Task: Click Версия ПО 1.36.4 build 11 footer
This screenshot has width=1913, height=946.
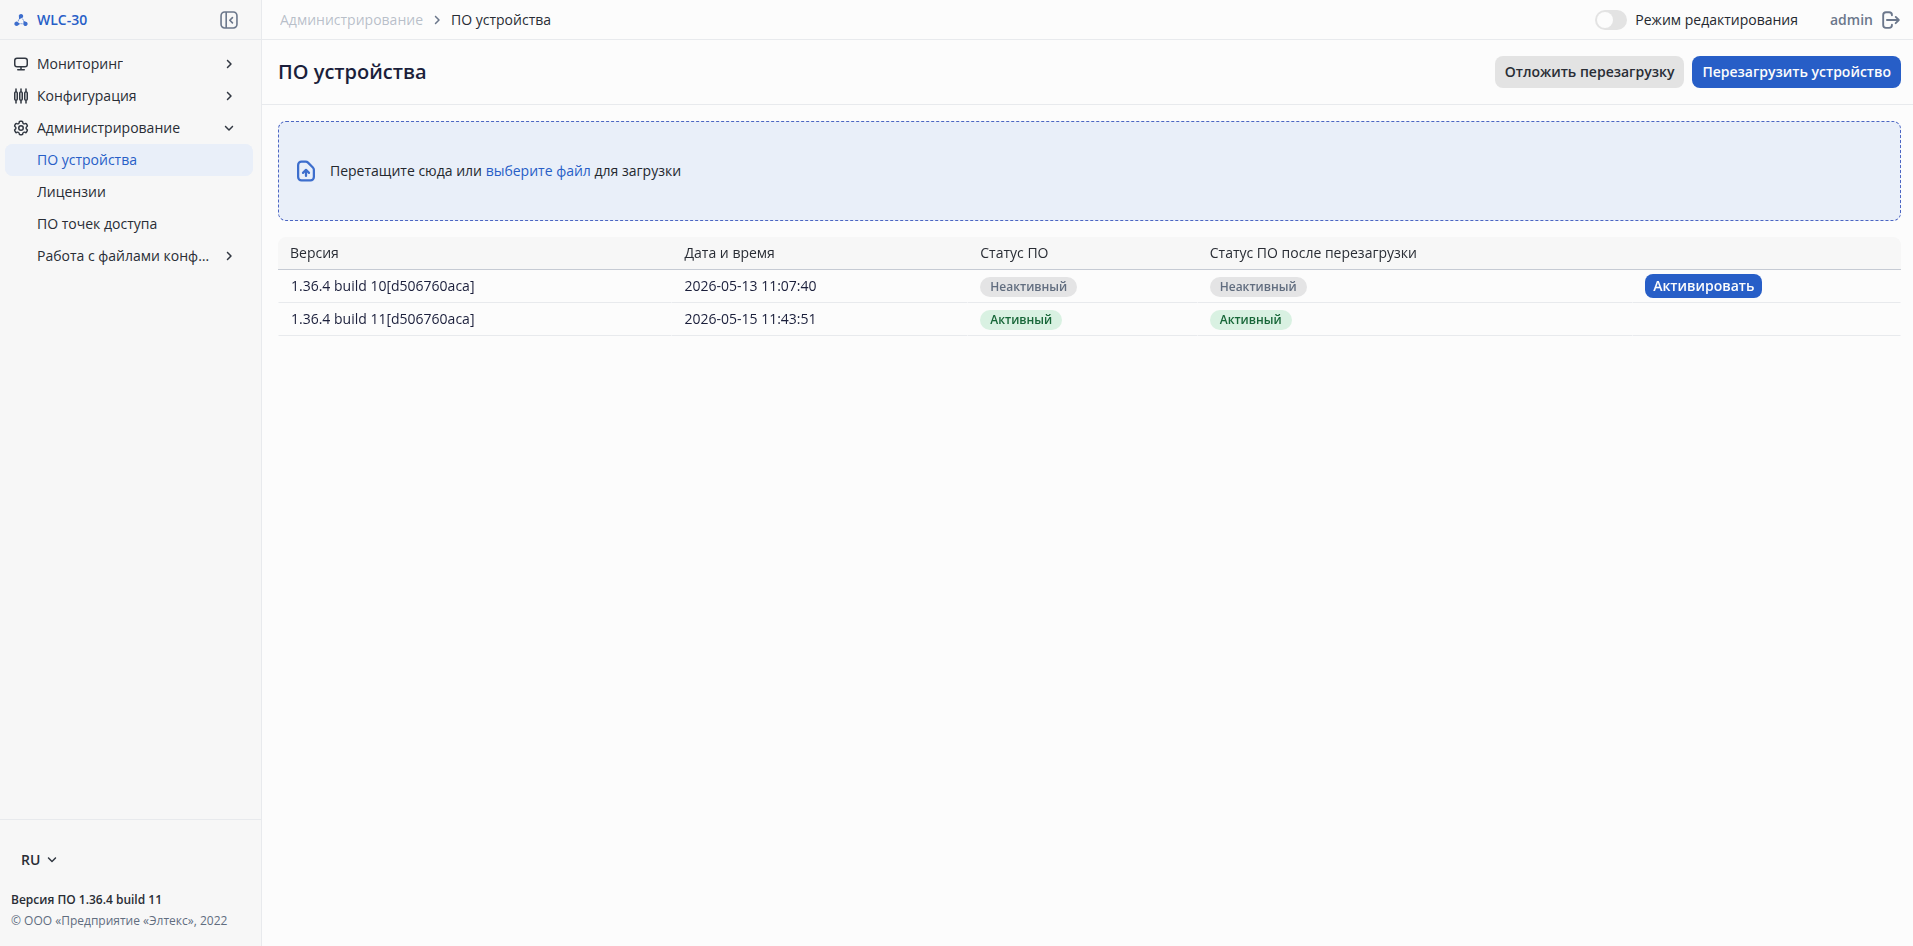Action: click(86, 900)
